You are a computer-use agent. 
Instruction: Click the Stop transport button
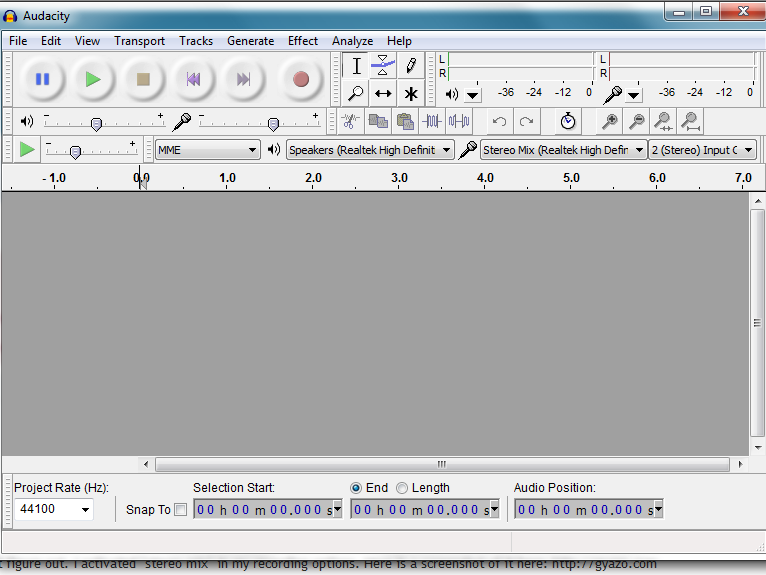[x=143, y=79]
